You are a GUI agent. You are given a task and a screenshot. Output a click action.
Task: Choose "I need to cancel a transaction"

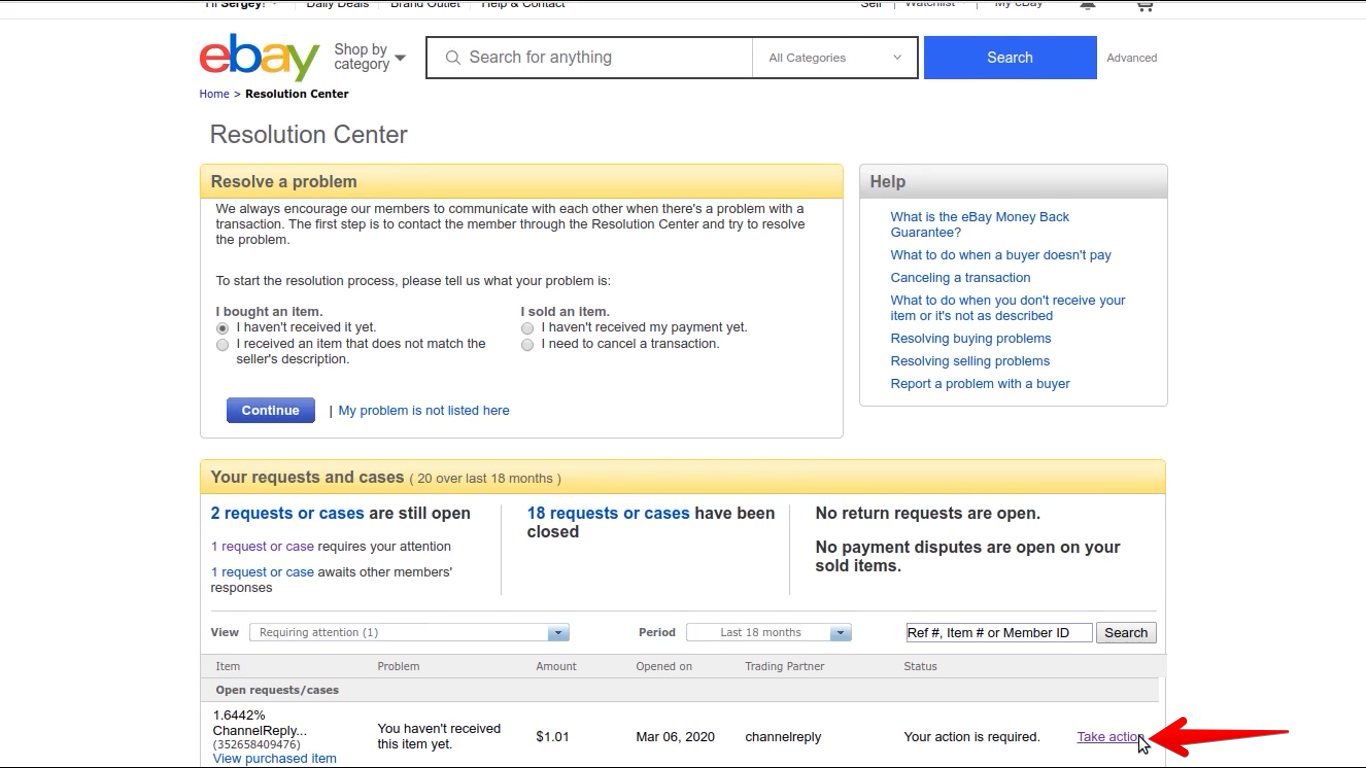(x=528, y=345)
